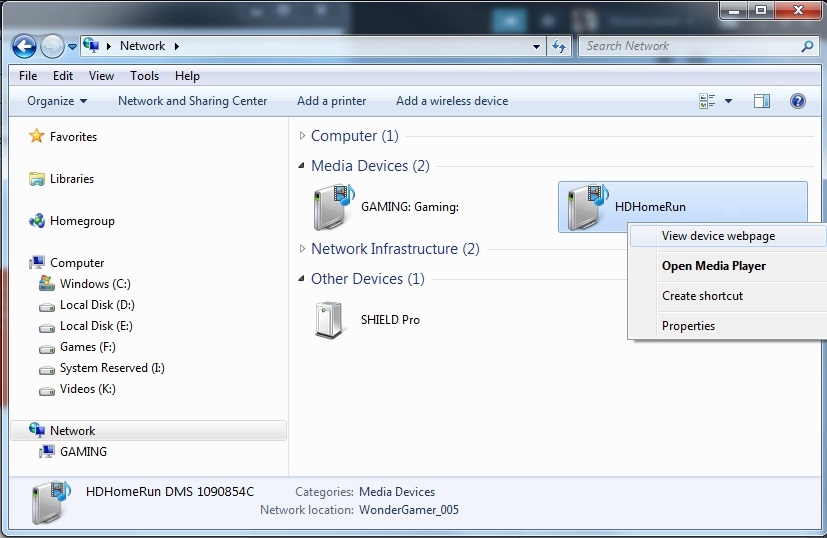Open the change view icon button
The height and width of the screenshot is (538, 827).
click(708, 101)
